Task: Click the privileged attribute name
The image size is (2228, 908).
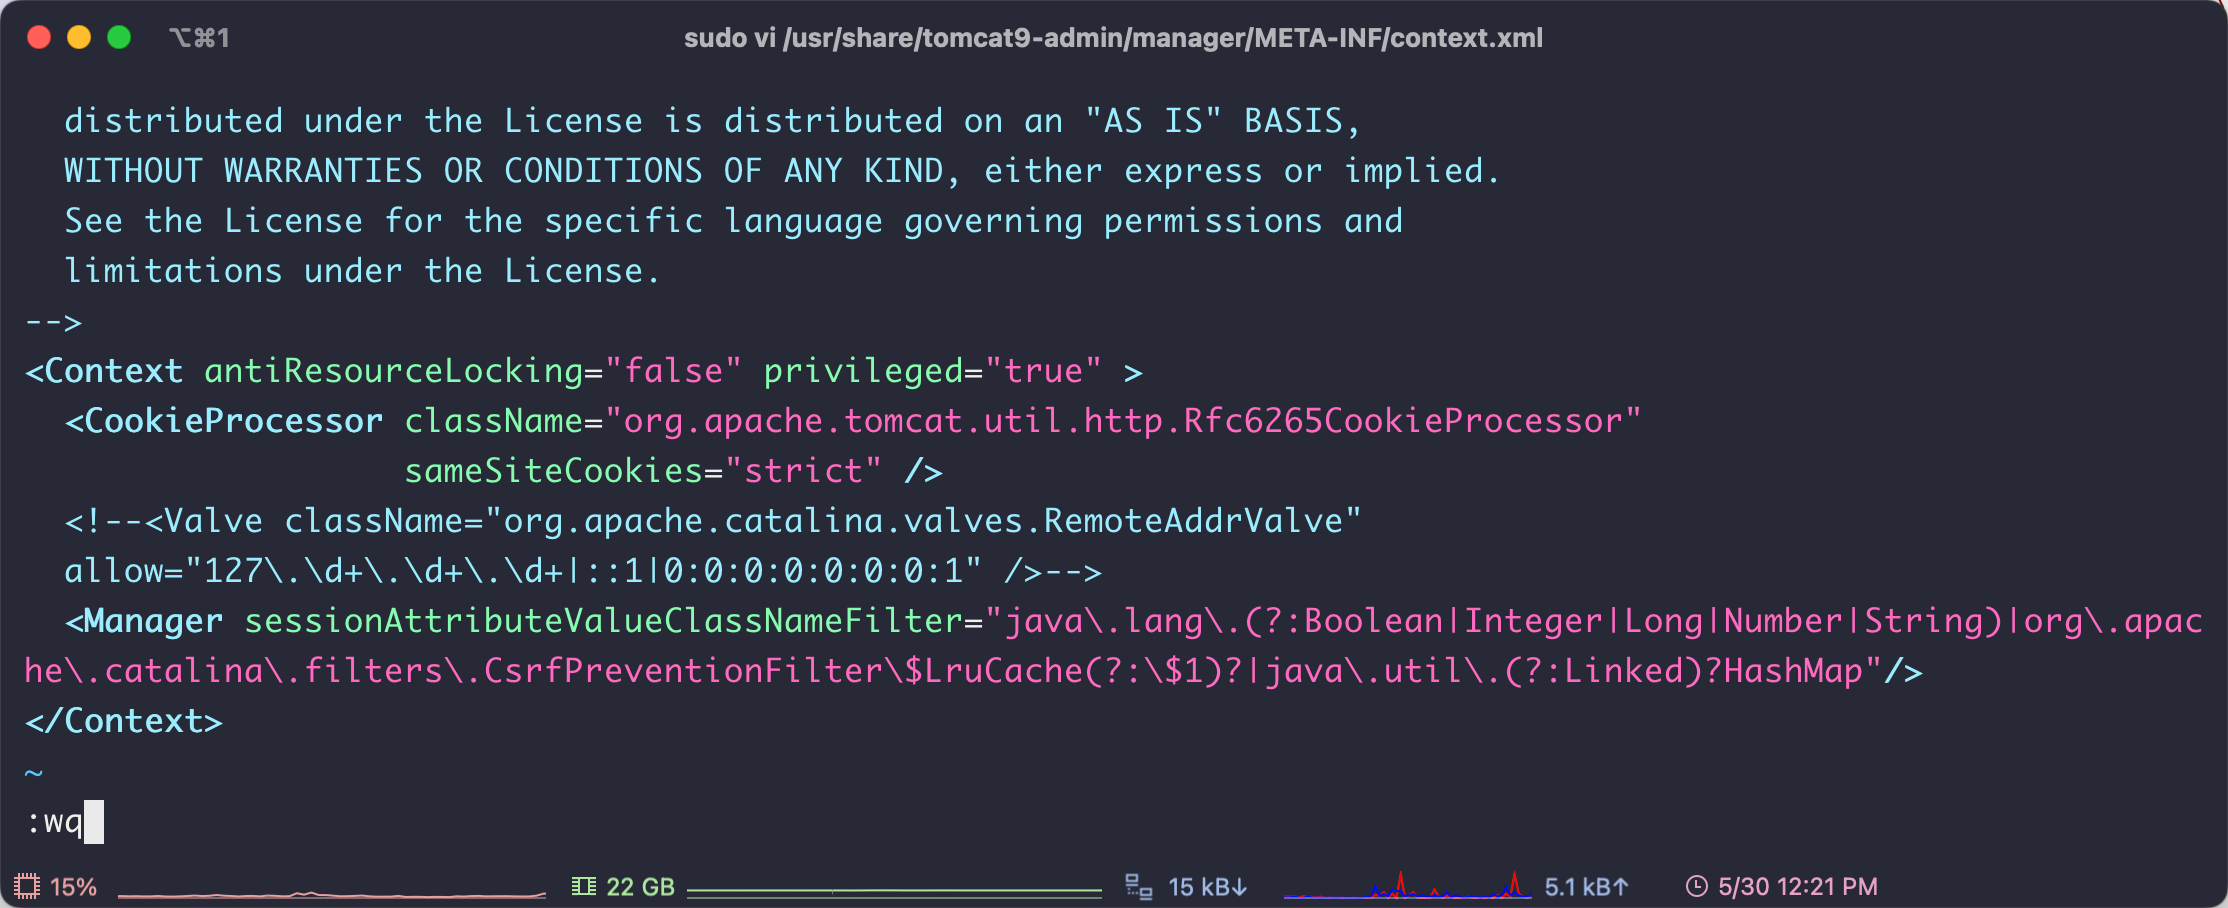Action: pos(863,371)
